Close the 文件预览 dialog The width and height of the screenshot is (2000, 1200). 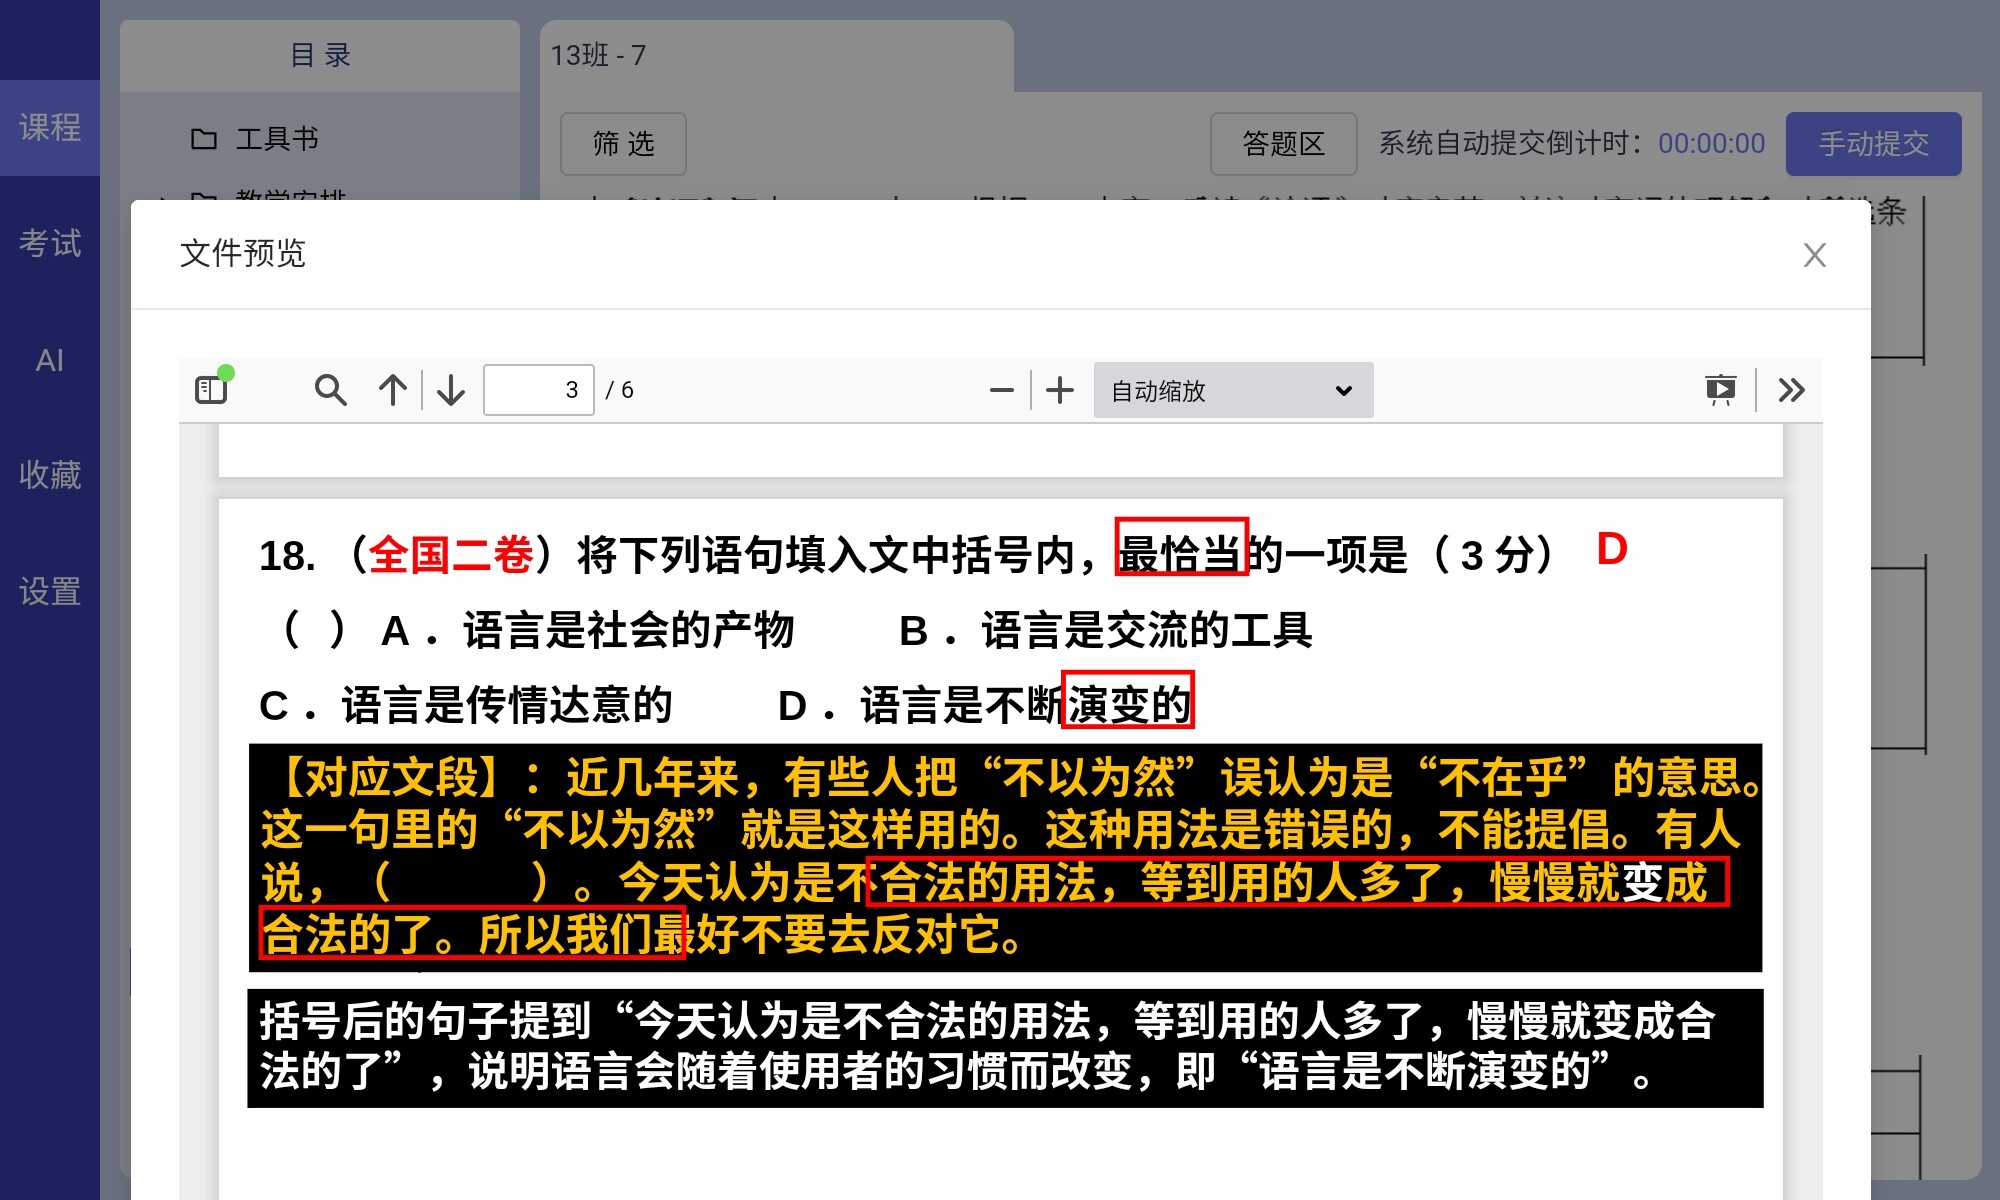(x=1814, y=255)
